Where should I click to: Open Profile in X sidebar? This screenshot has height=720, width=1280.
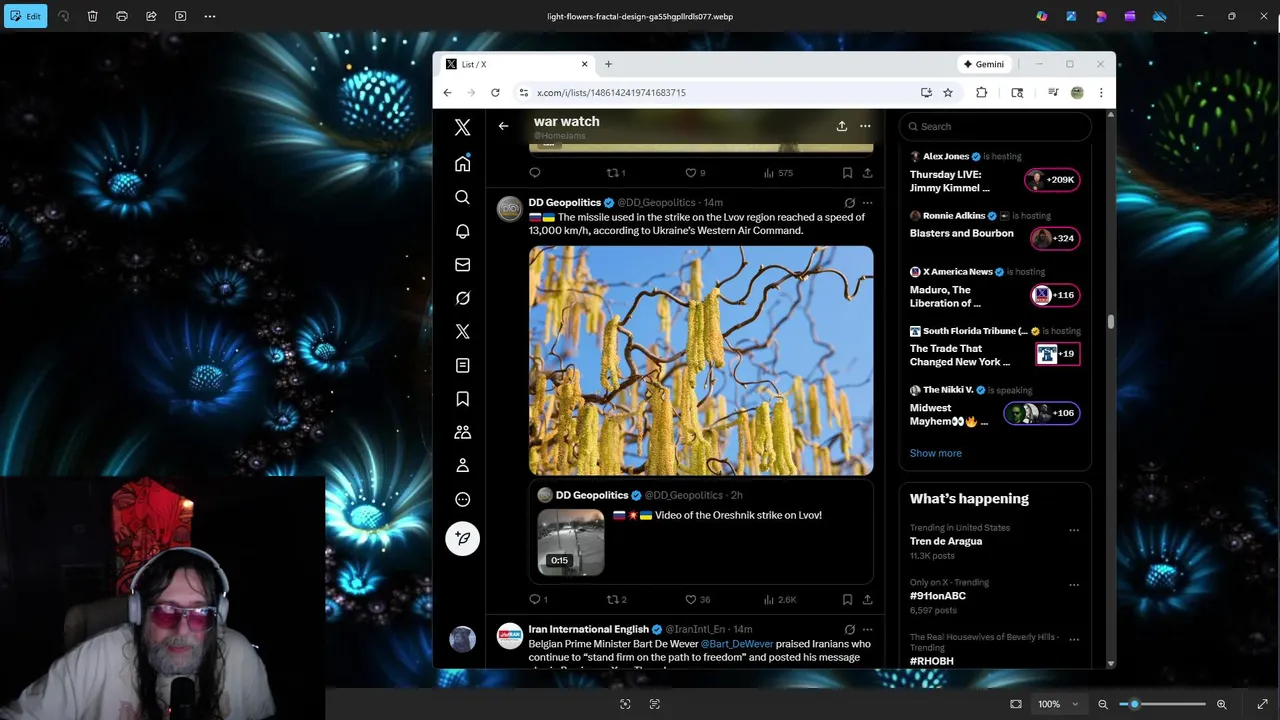[462, 466]
